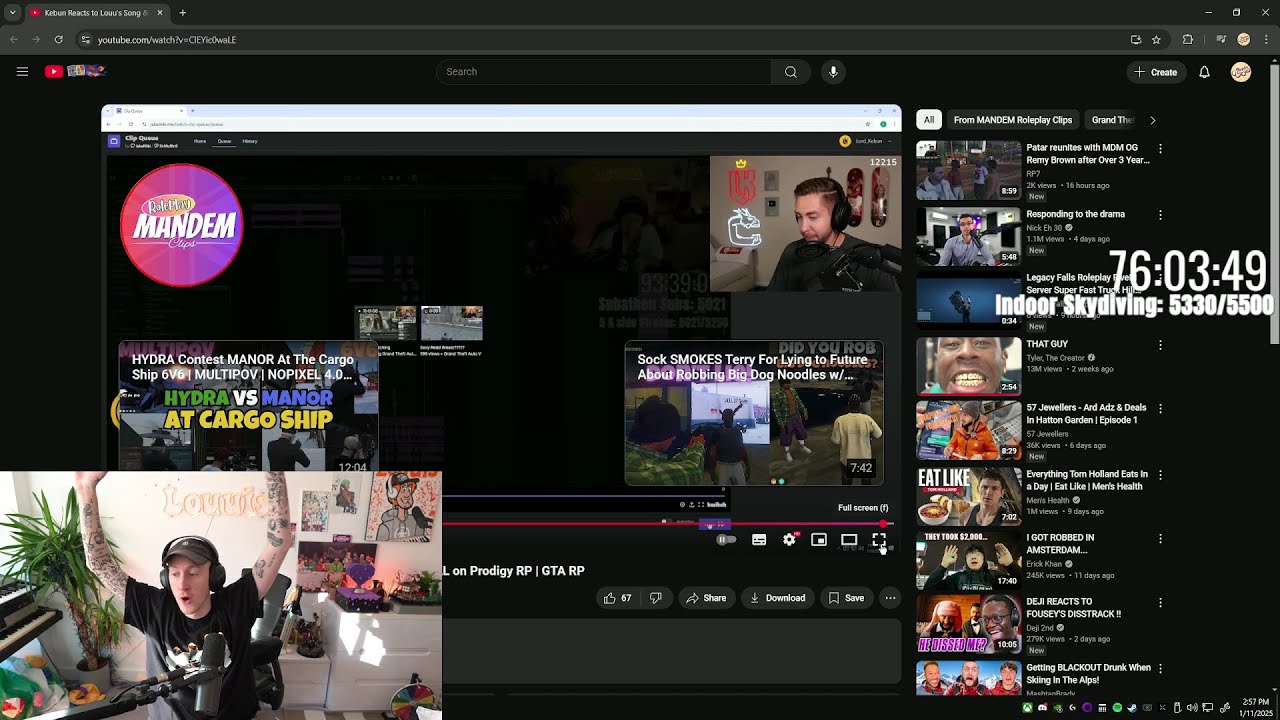
Task: Play Sock SMOKES Terry end-screen video
Action: pos(754,413)
